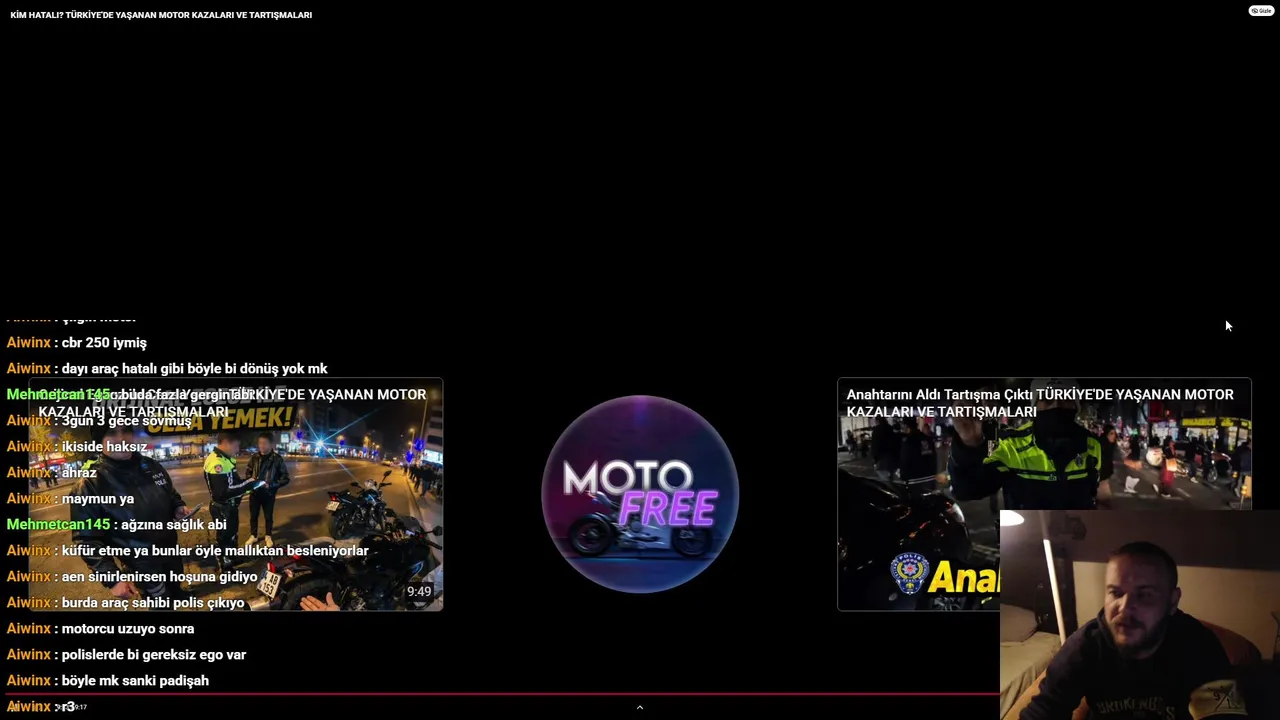Image resolution: width=1280 pixels, height=720 pixels.
Task: Click the video title 'KİM HATALI?' at top
Action: (x=161, y=15)
